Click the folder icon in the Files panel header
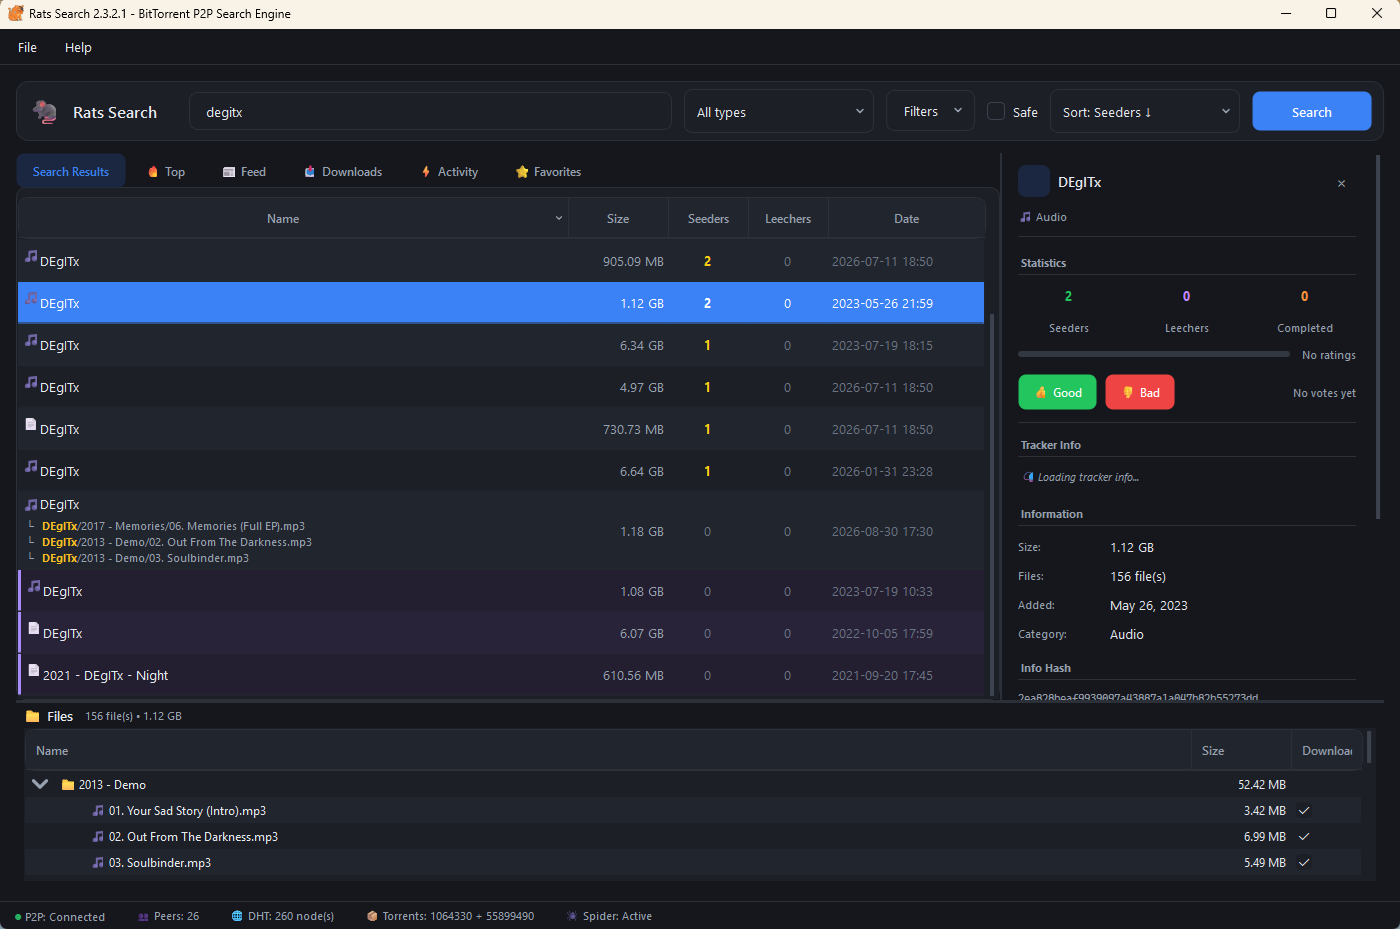Screen dimensions: 1400x929 33,717
